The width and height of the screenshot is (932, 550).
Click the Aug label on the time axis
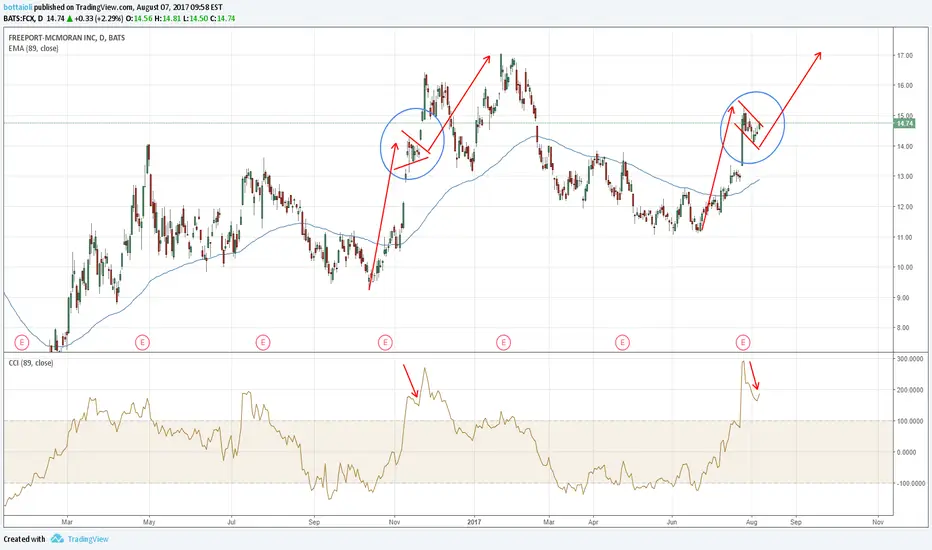pos(751,522)
